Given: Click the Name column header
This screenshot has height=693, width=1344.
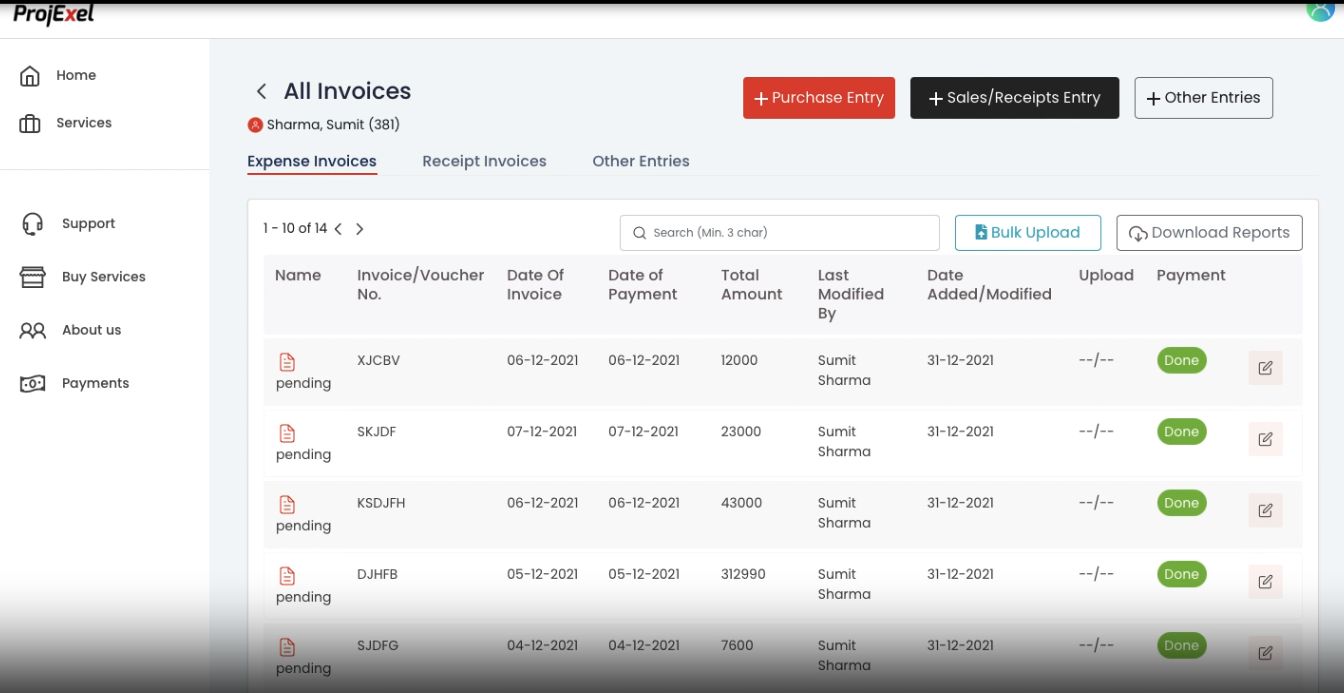Looking at the screenshot, I should [298, 275].
